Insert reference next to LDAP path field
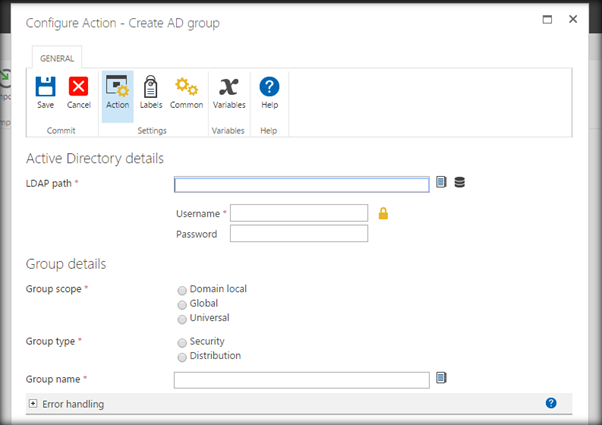Viewport: 602px width, 425px height. (441, 182)
